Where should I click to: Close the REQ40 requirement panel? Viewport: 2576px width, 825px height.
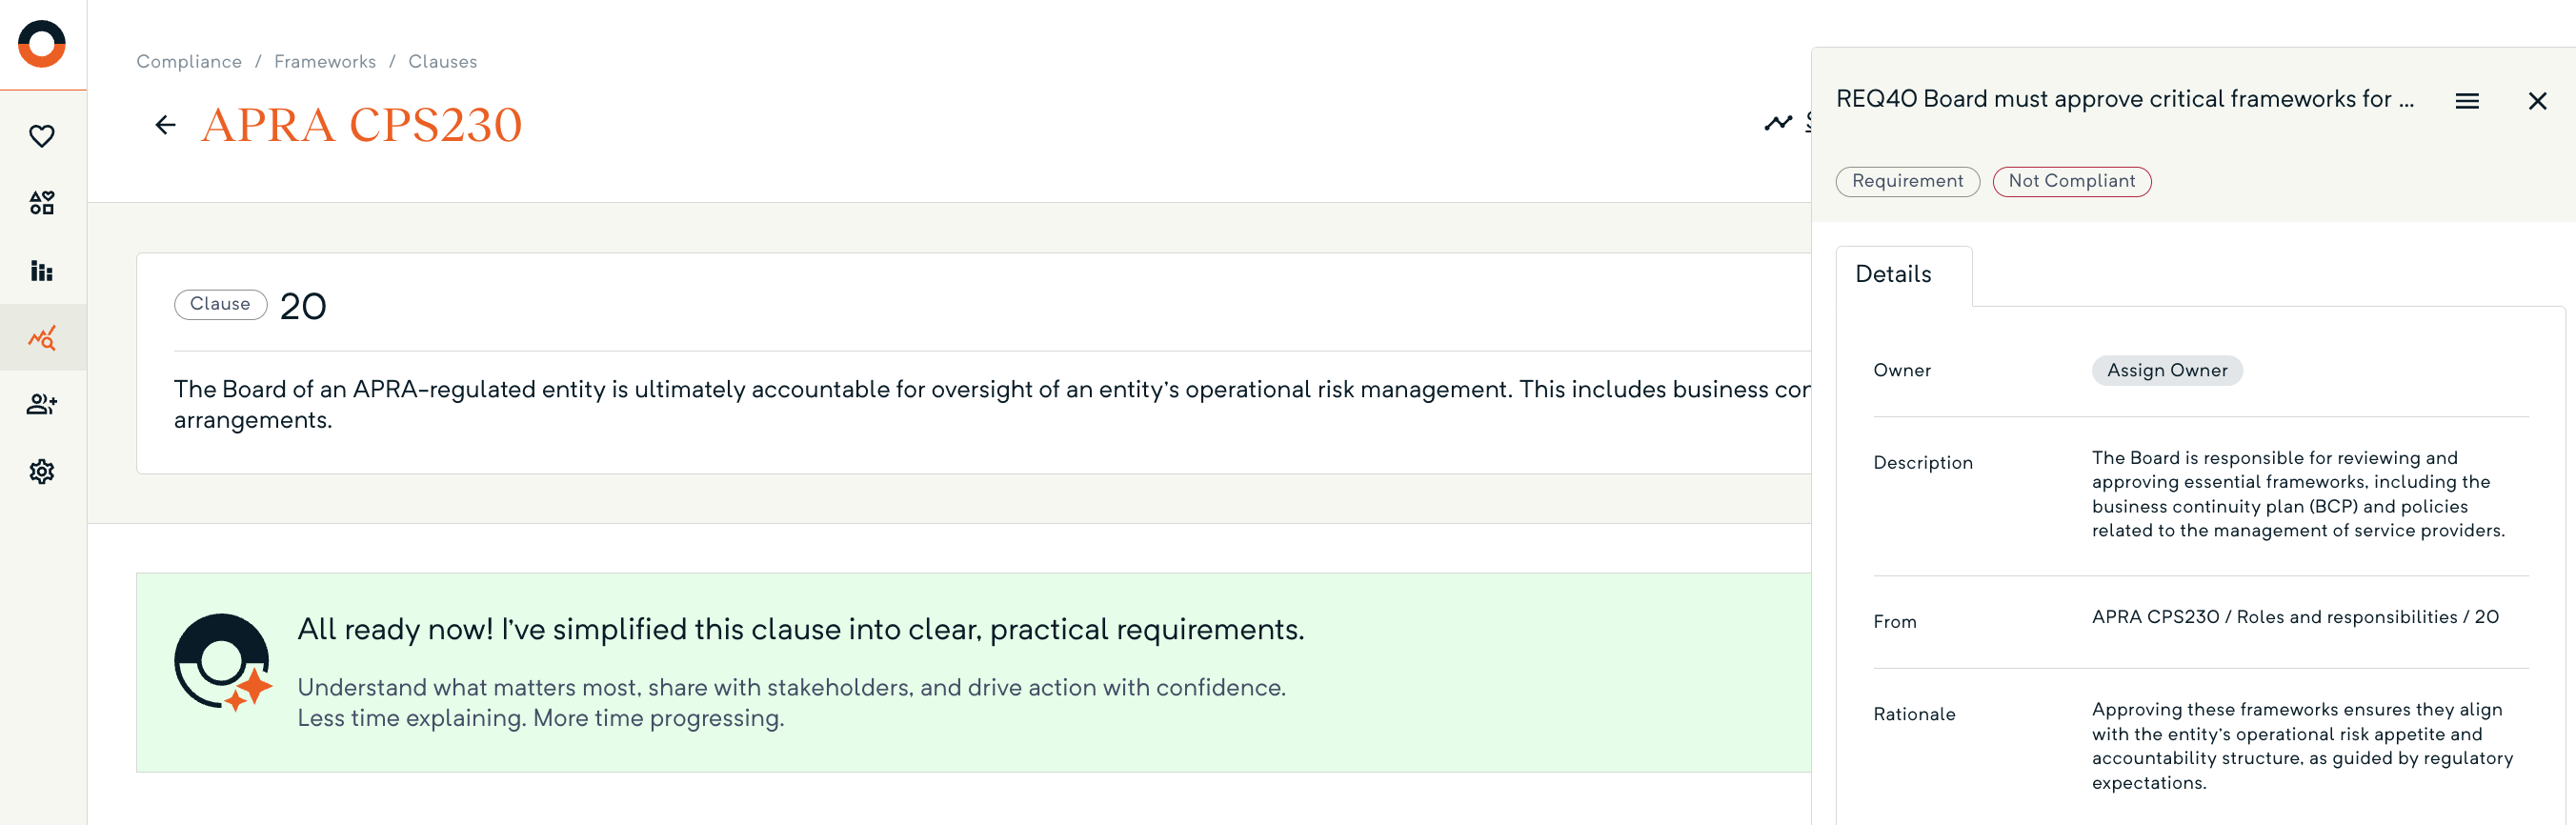(2537, 101)
